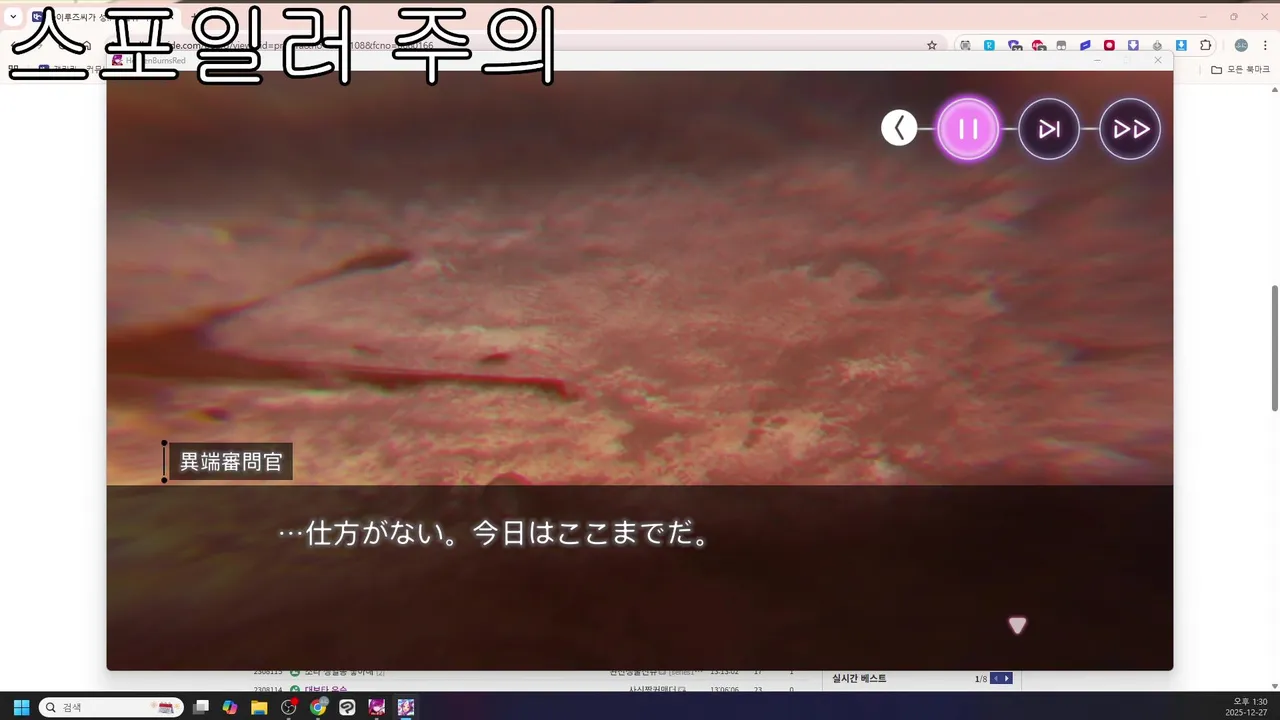Click the Windows taskbar search box 검색
The width and height of the screenshot is (1280, 720).
click(x=111, y=707)
